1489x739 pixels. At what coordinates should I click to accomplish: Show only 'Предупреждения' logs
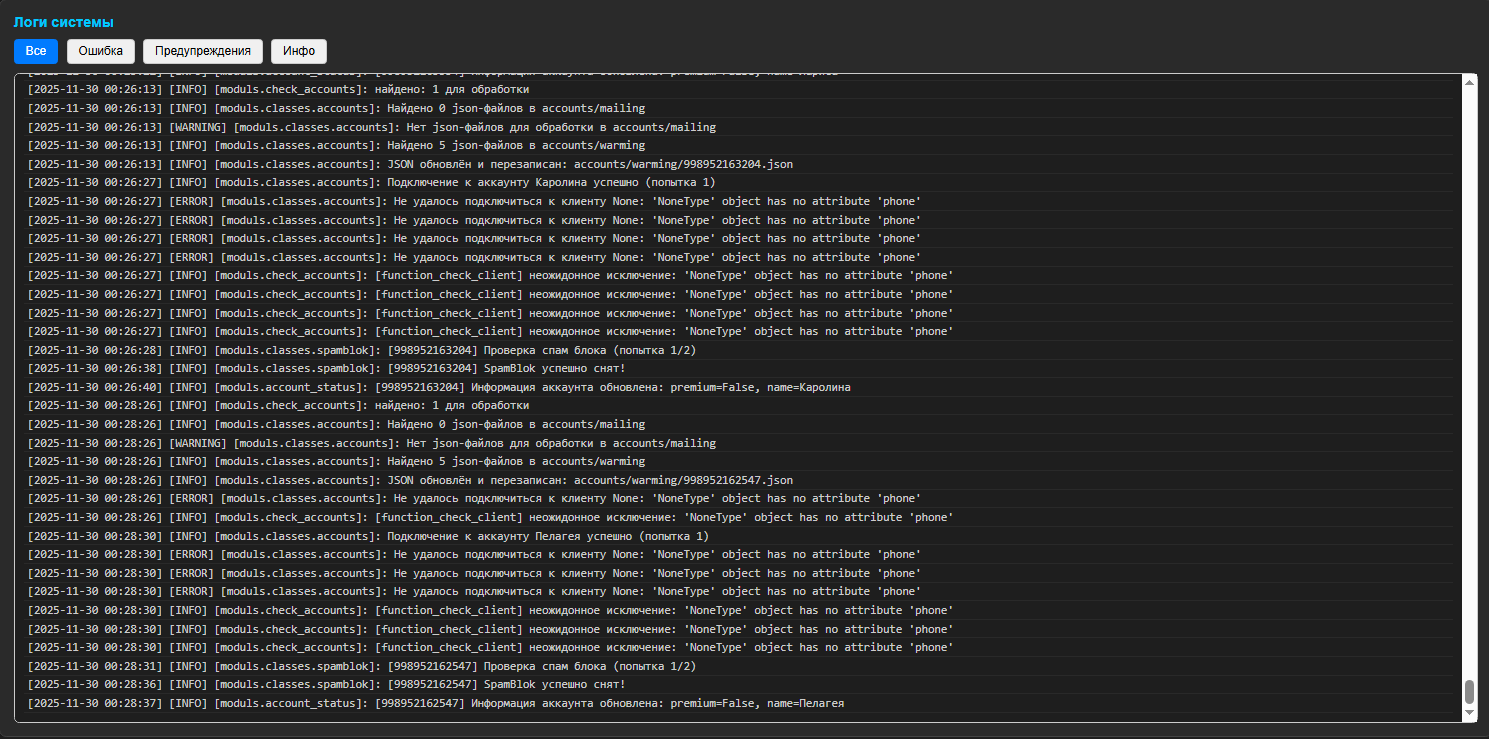pos(203,51)
